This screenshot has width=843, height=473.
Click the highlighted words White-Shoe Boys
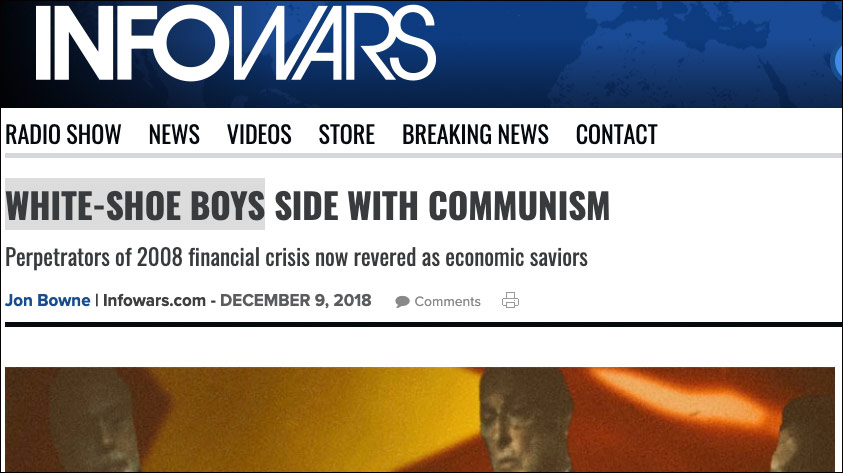pos(135,205)
